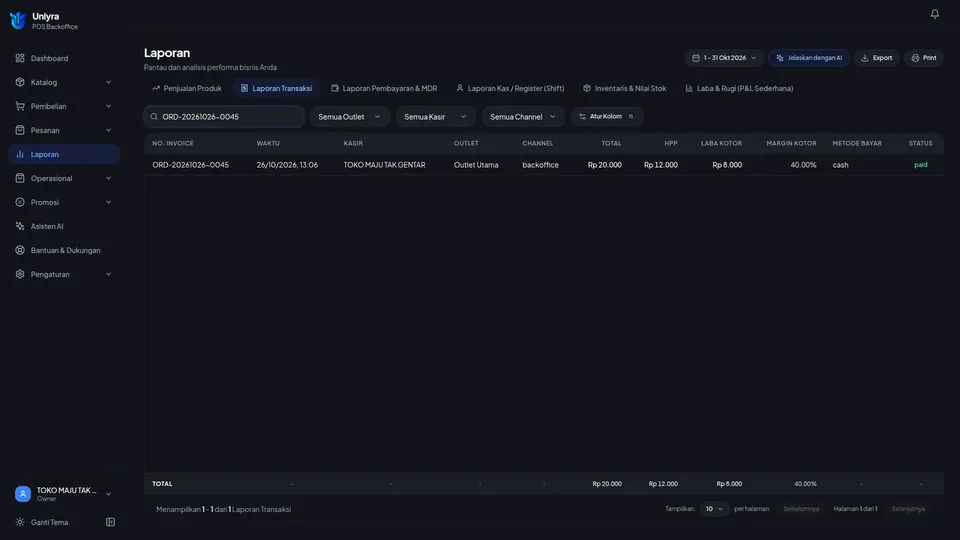The image size is (960, 540).
Task: Click the invoice search field
Action: click(224, 116)
